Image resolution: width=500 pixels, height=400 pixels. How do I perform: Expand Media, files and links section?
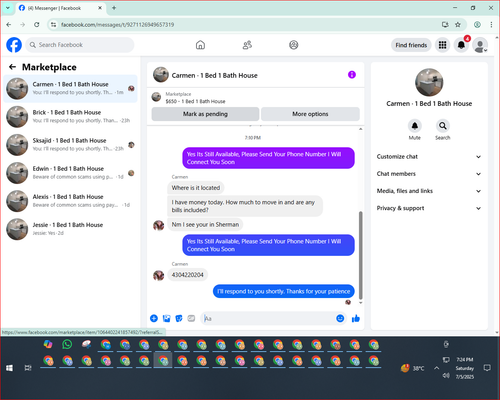pos(429,191)
